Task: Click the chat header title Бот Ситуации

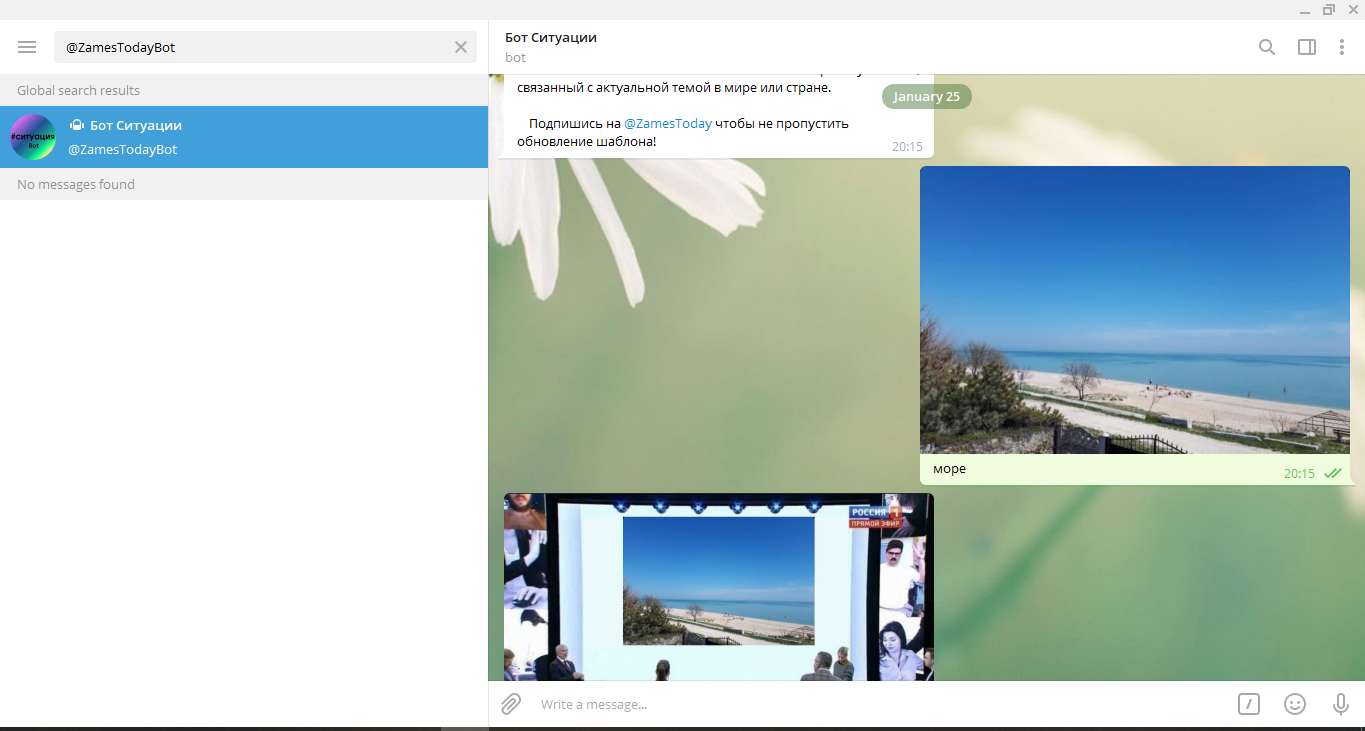Action: point(551,38)
